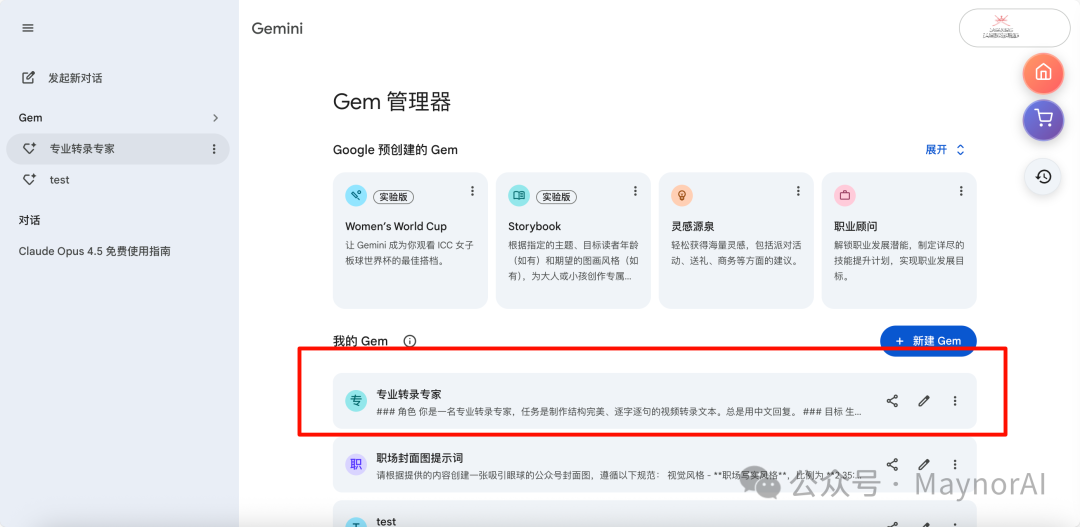Click the 实验版 badge on Women's World Cup
This screenshot has width=1080, height=527.
[x=393, y=196]
